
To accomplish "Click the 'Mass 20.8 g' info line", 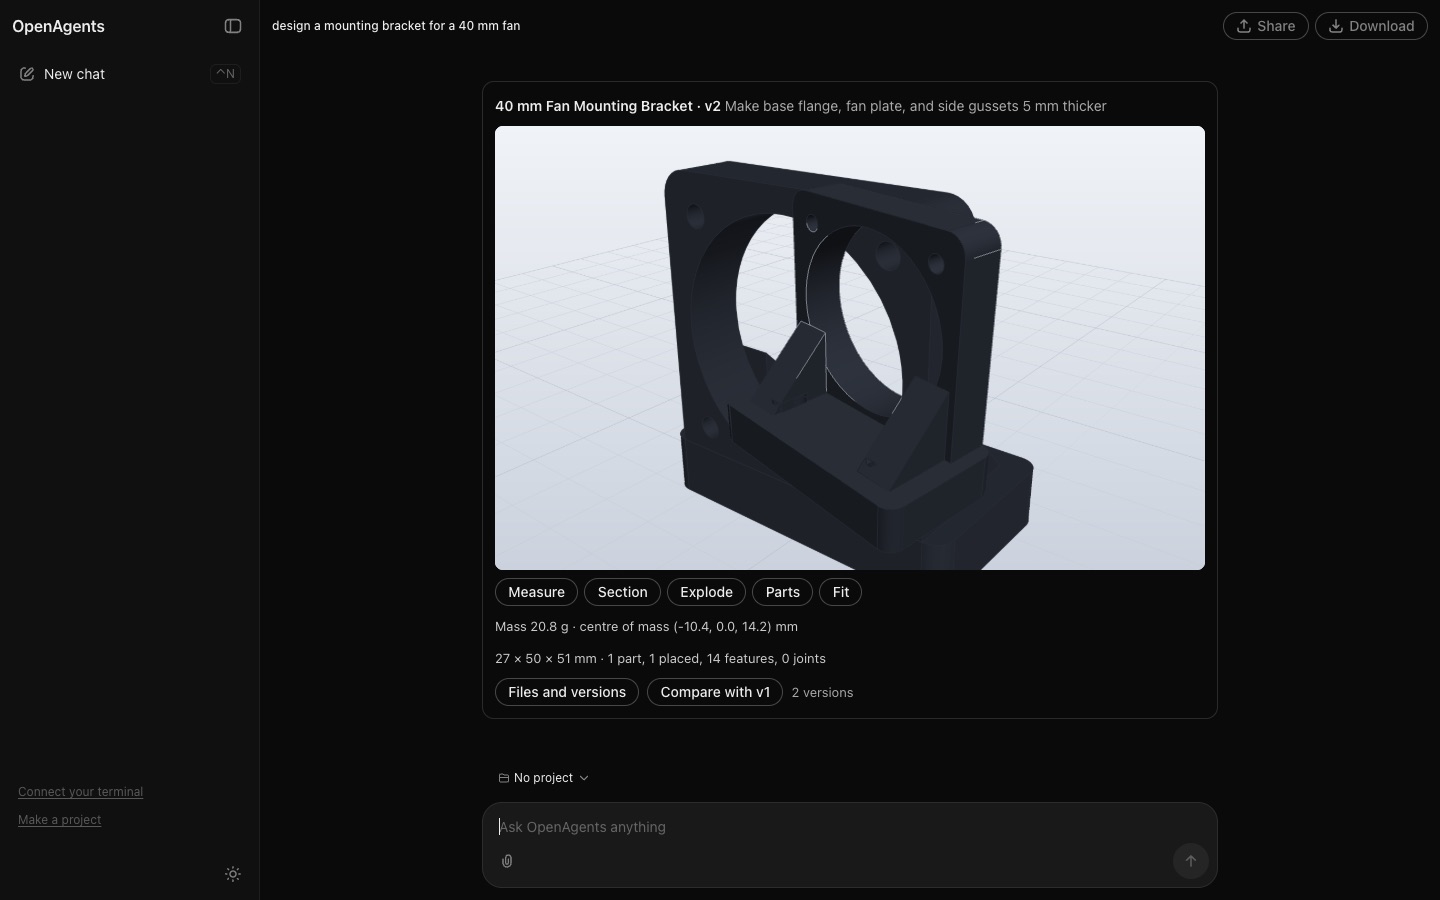I will tap(646, 627).
